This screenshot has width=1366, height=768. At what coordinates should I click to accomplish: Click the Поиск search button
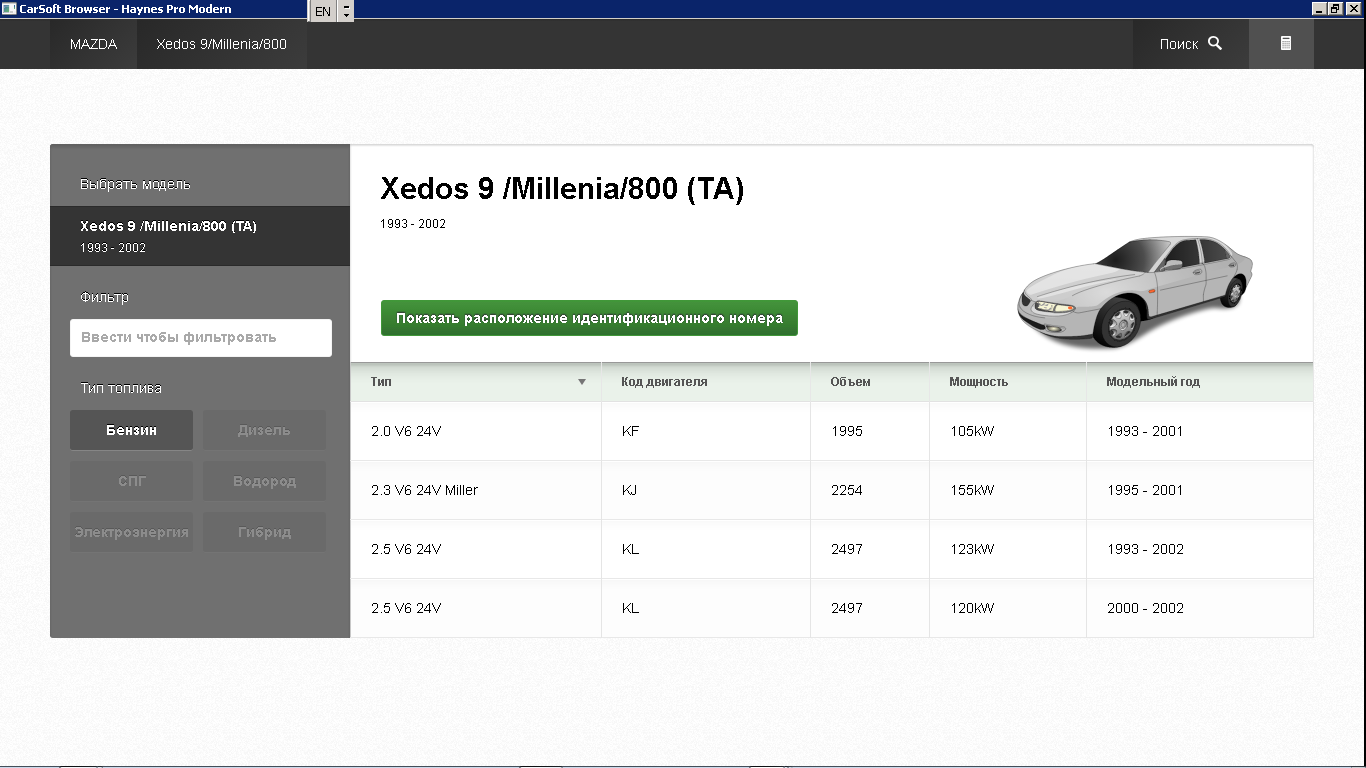point(1191,44)
